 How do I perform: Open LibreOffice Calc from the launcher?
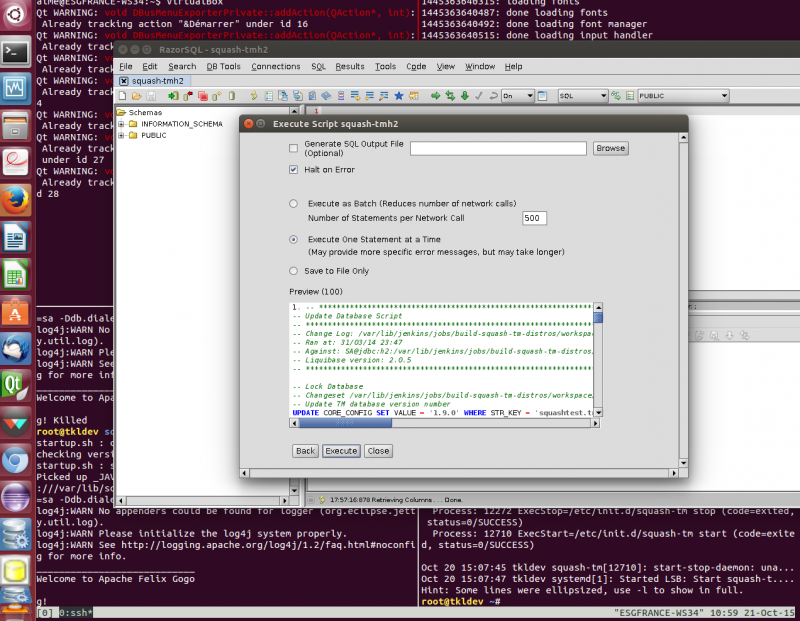(x=15, y=275)
